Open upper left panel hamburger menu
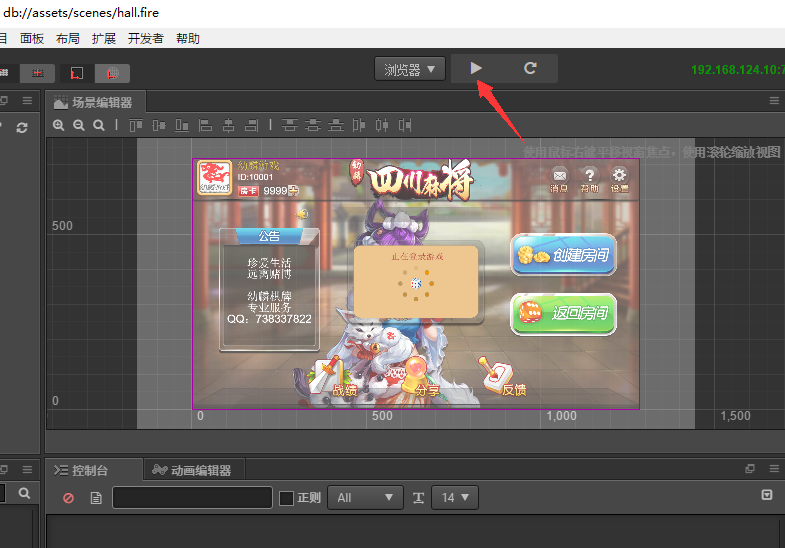Image resolution: width=785 pixels, height=548 pixels. [27, 101]
